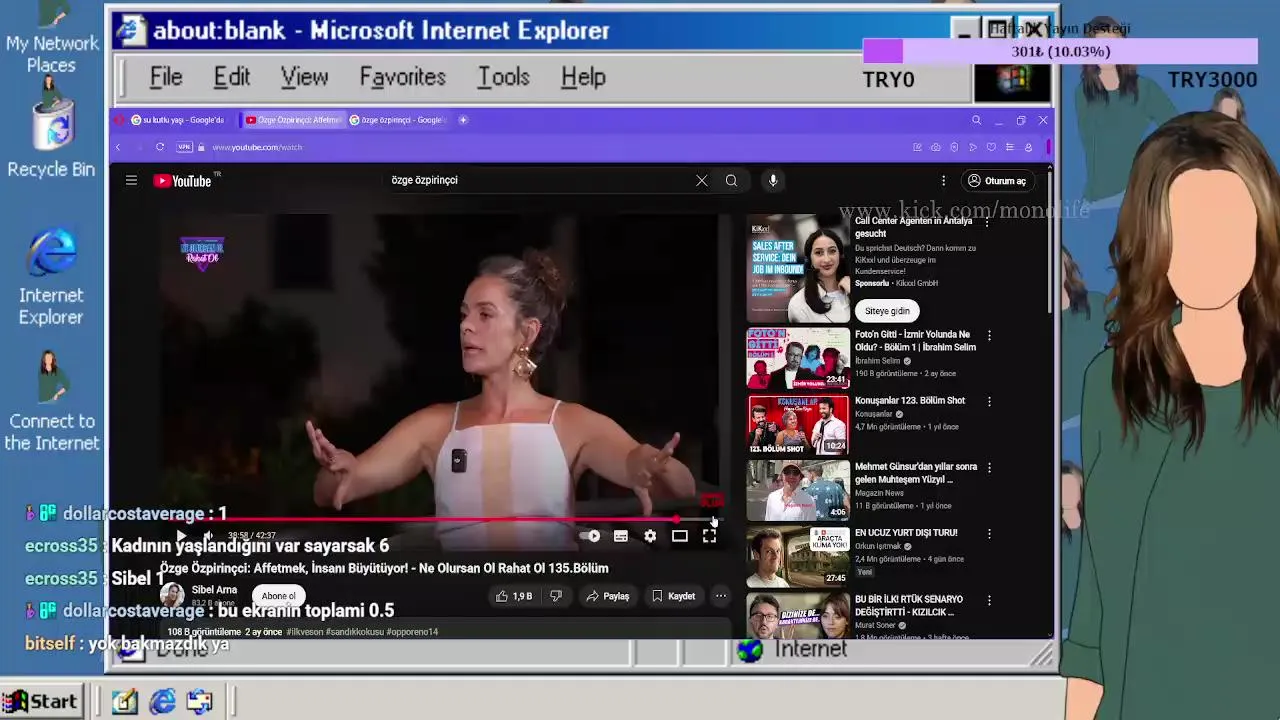Screen dimensions: 1280x720
Task: Select the Connect to the Internet icon
Action: tap(51, 402)
